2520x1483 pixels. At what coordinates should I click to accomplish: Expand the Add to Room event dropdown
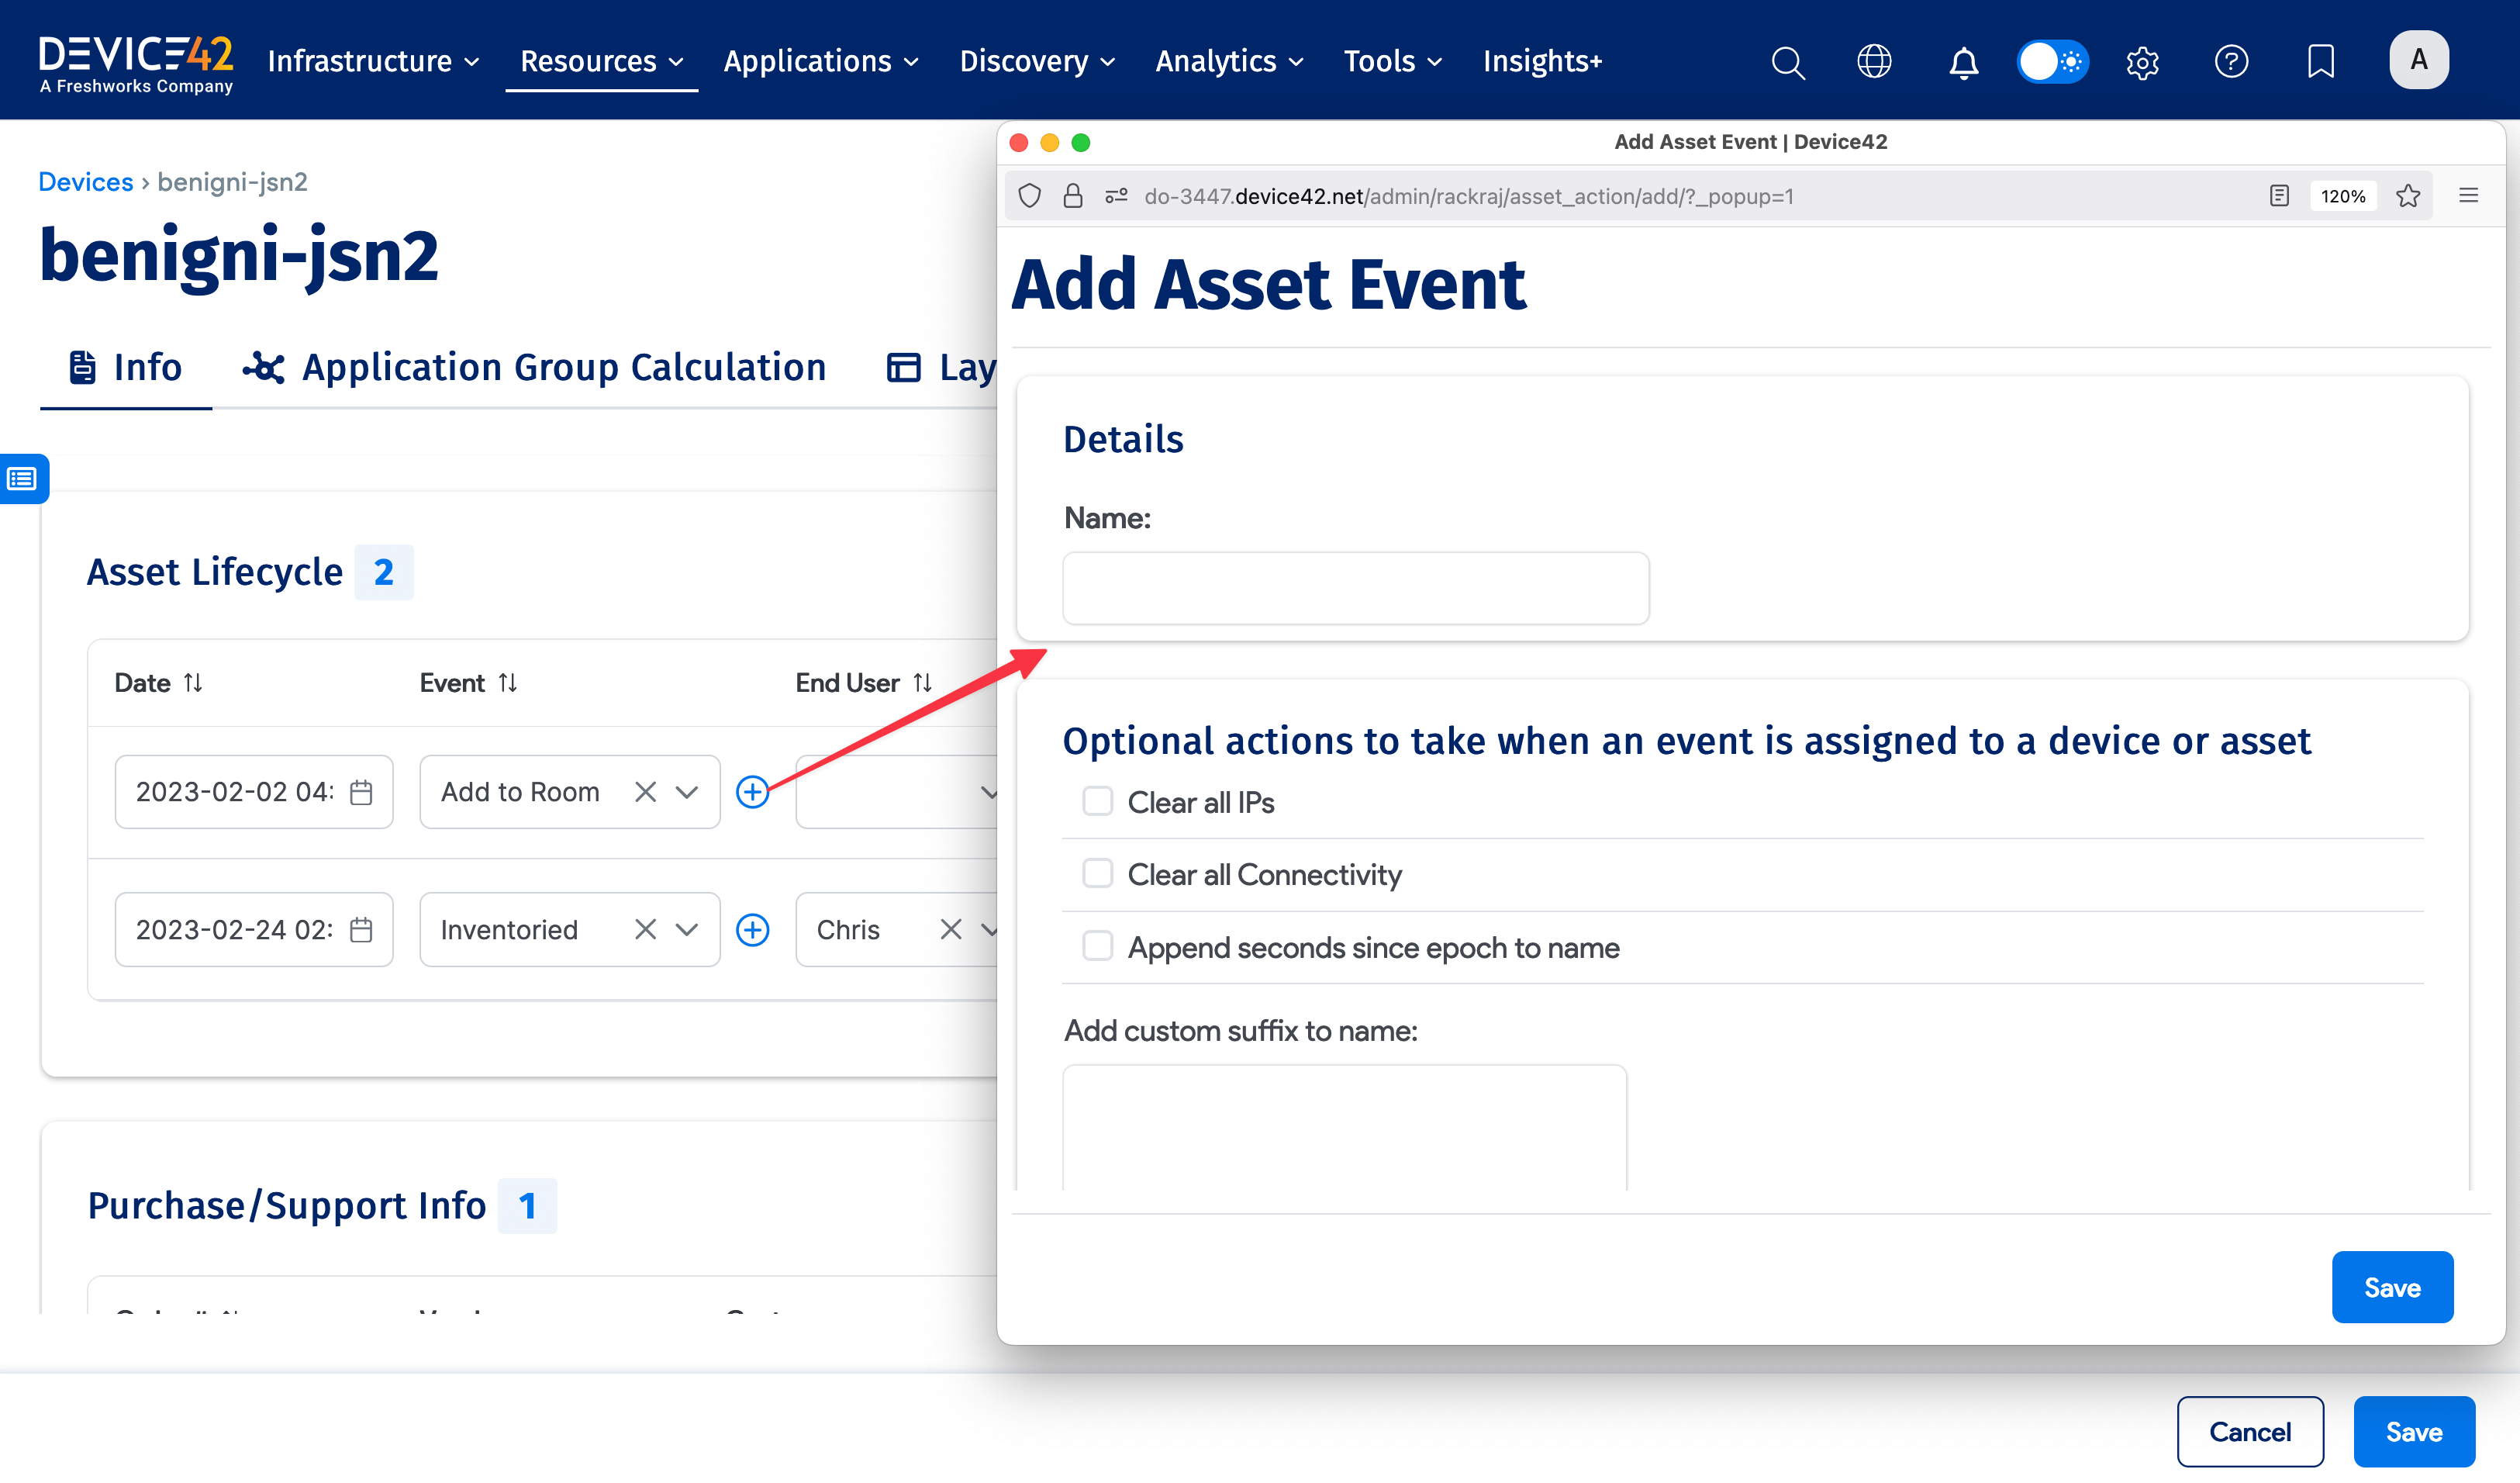pos(687,791)
